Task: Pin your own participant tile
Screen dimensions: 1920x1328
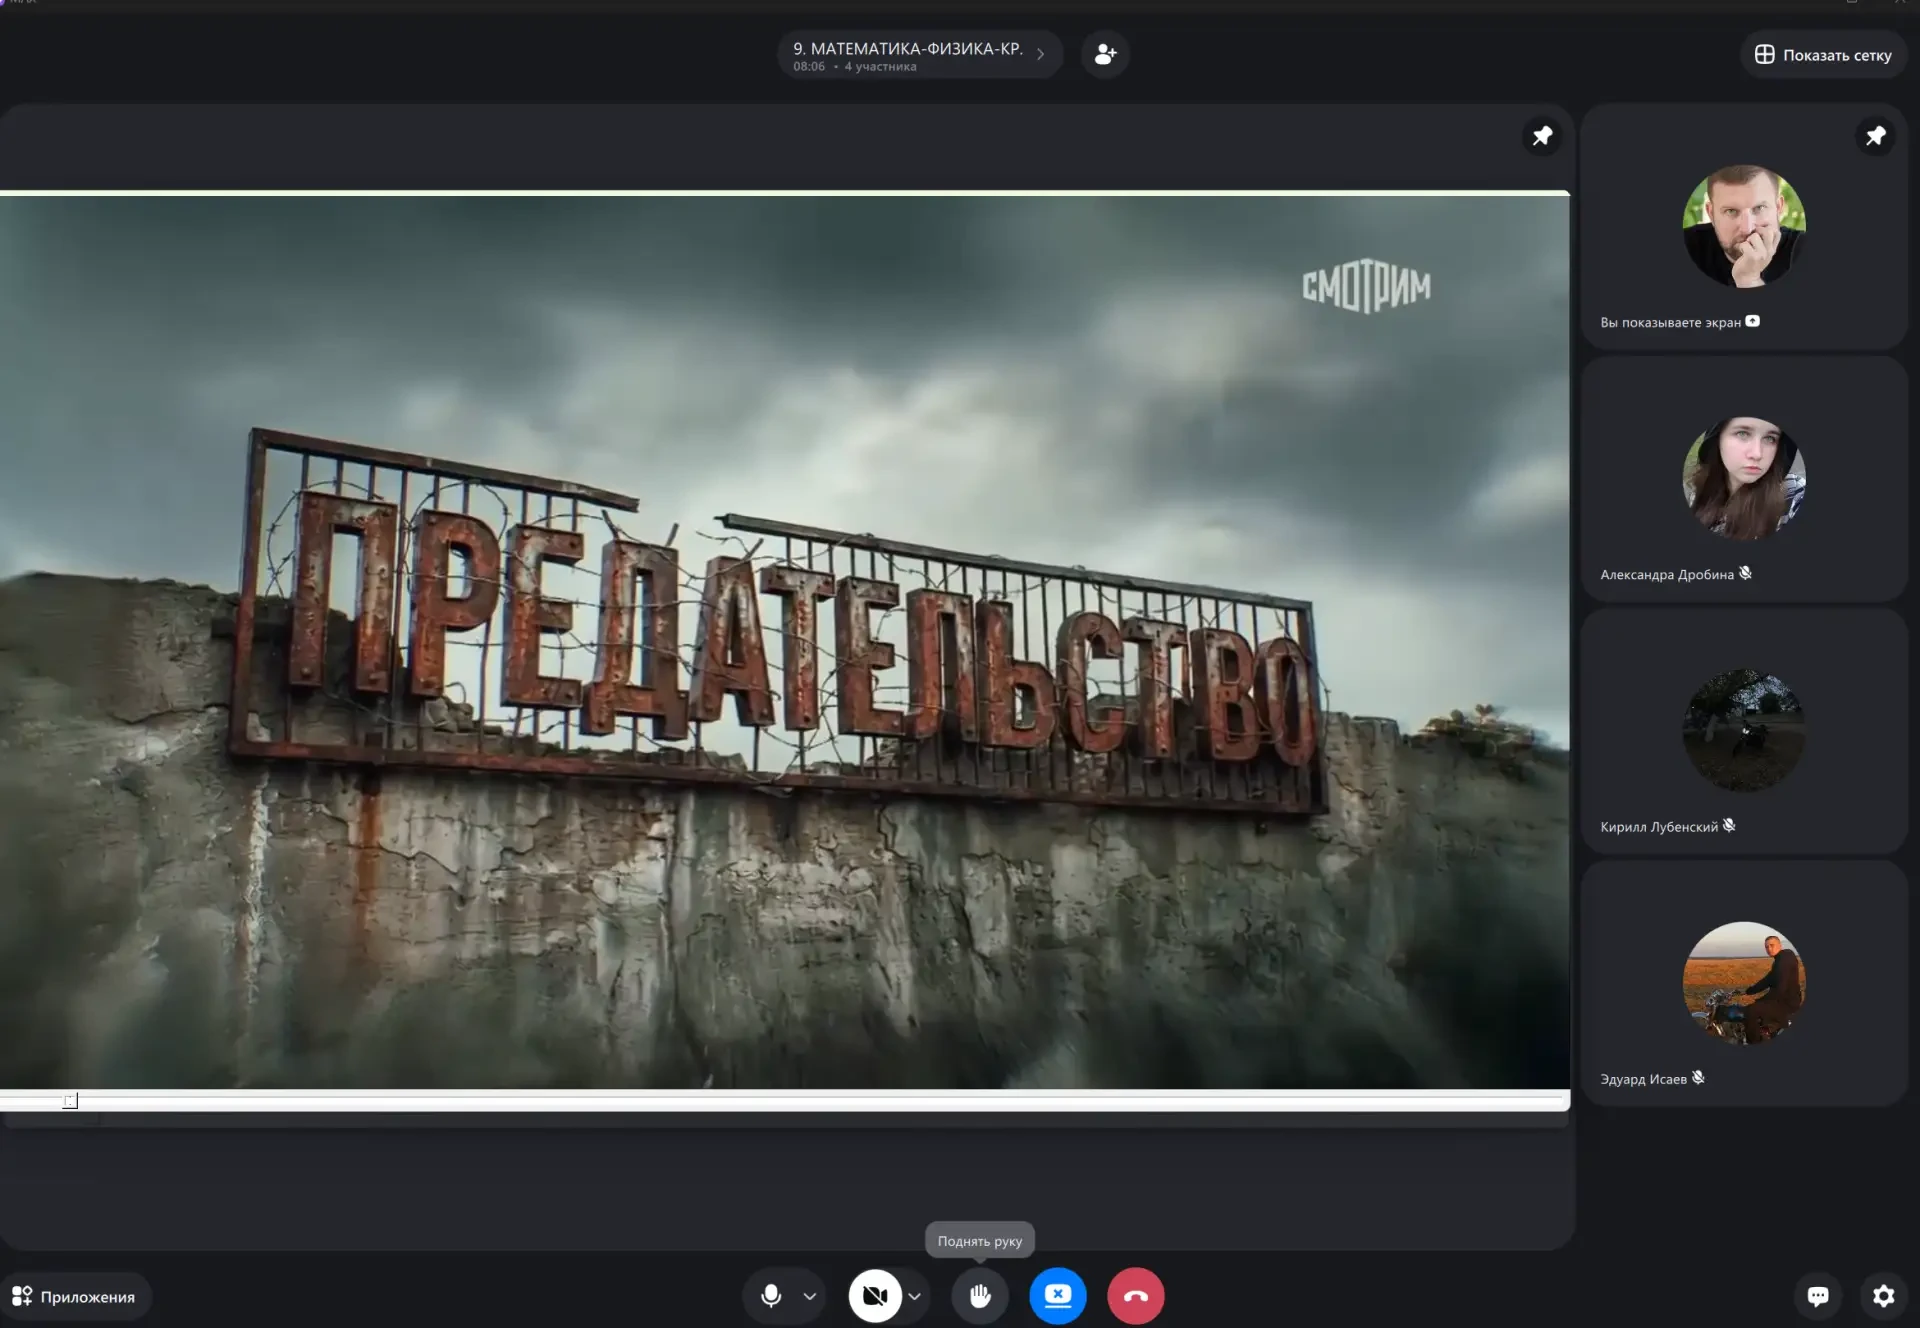Action: pos(1875,136)
